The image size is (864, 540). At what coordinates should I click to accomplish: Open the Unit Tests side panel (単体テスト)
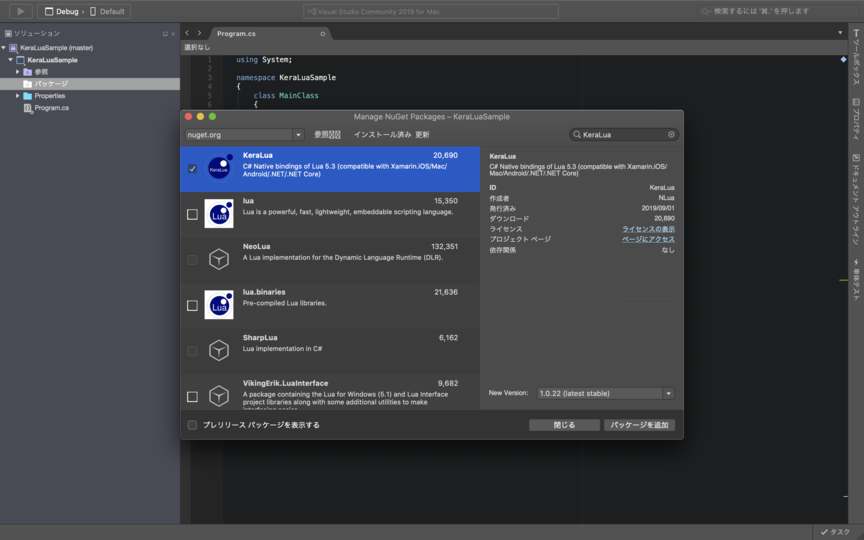pyautogui.click(x=856, y=280)
